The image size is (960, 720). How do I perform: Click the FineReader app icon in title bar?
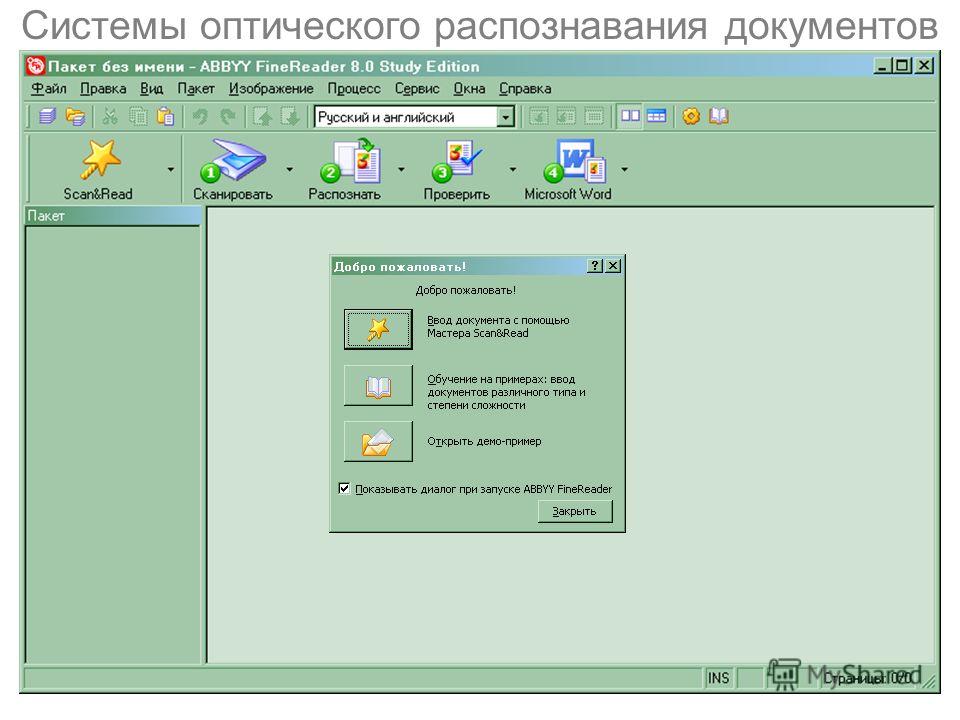(x=36, y=66)
